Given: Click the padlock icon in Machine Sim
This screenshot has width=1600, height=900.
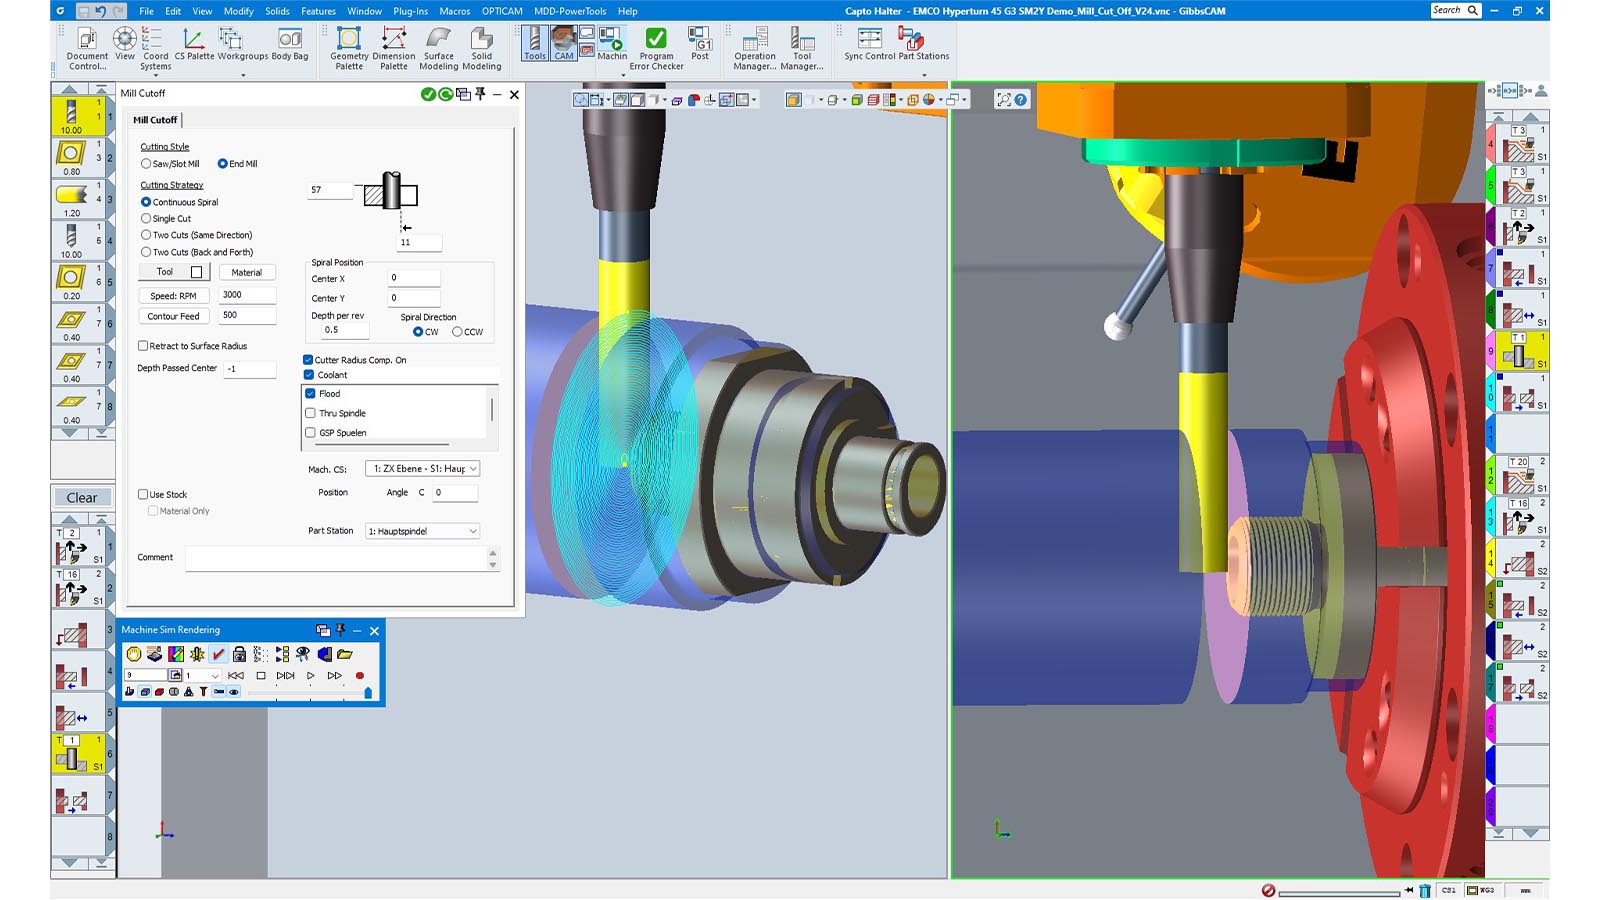Looking at the screenshot, I should pyautogui.click(x=239, y=654).
